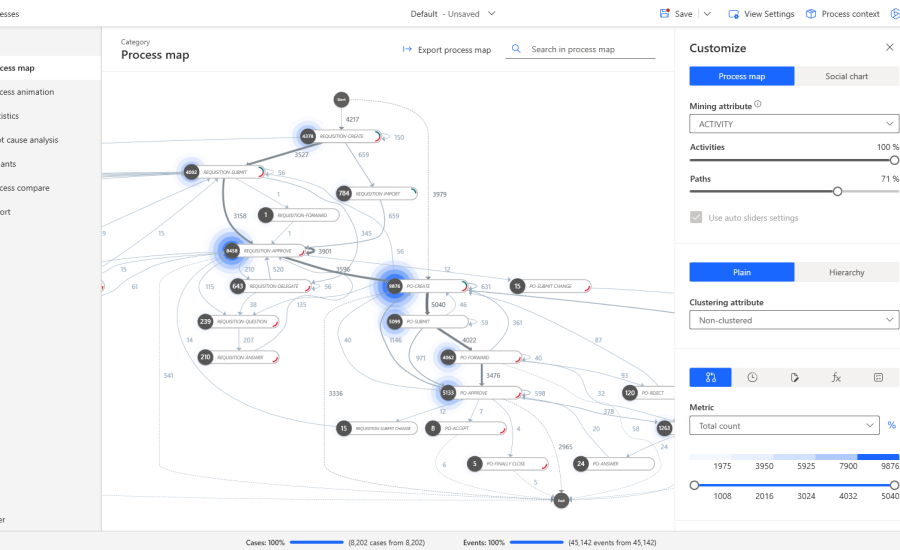
Task: Toggle Use auto sliders settings checkbox
Action: click(697, 217)
